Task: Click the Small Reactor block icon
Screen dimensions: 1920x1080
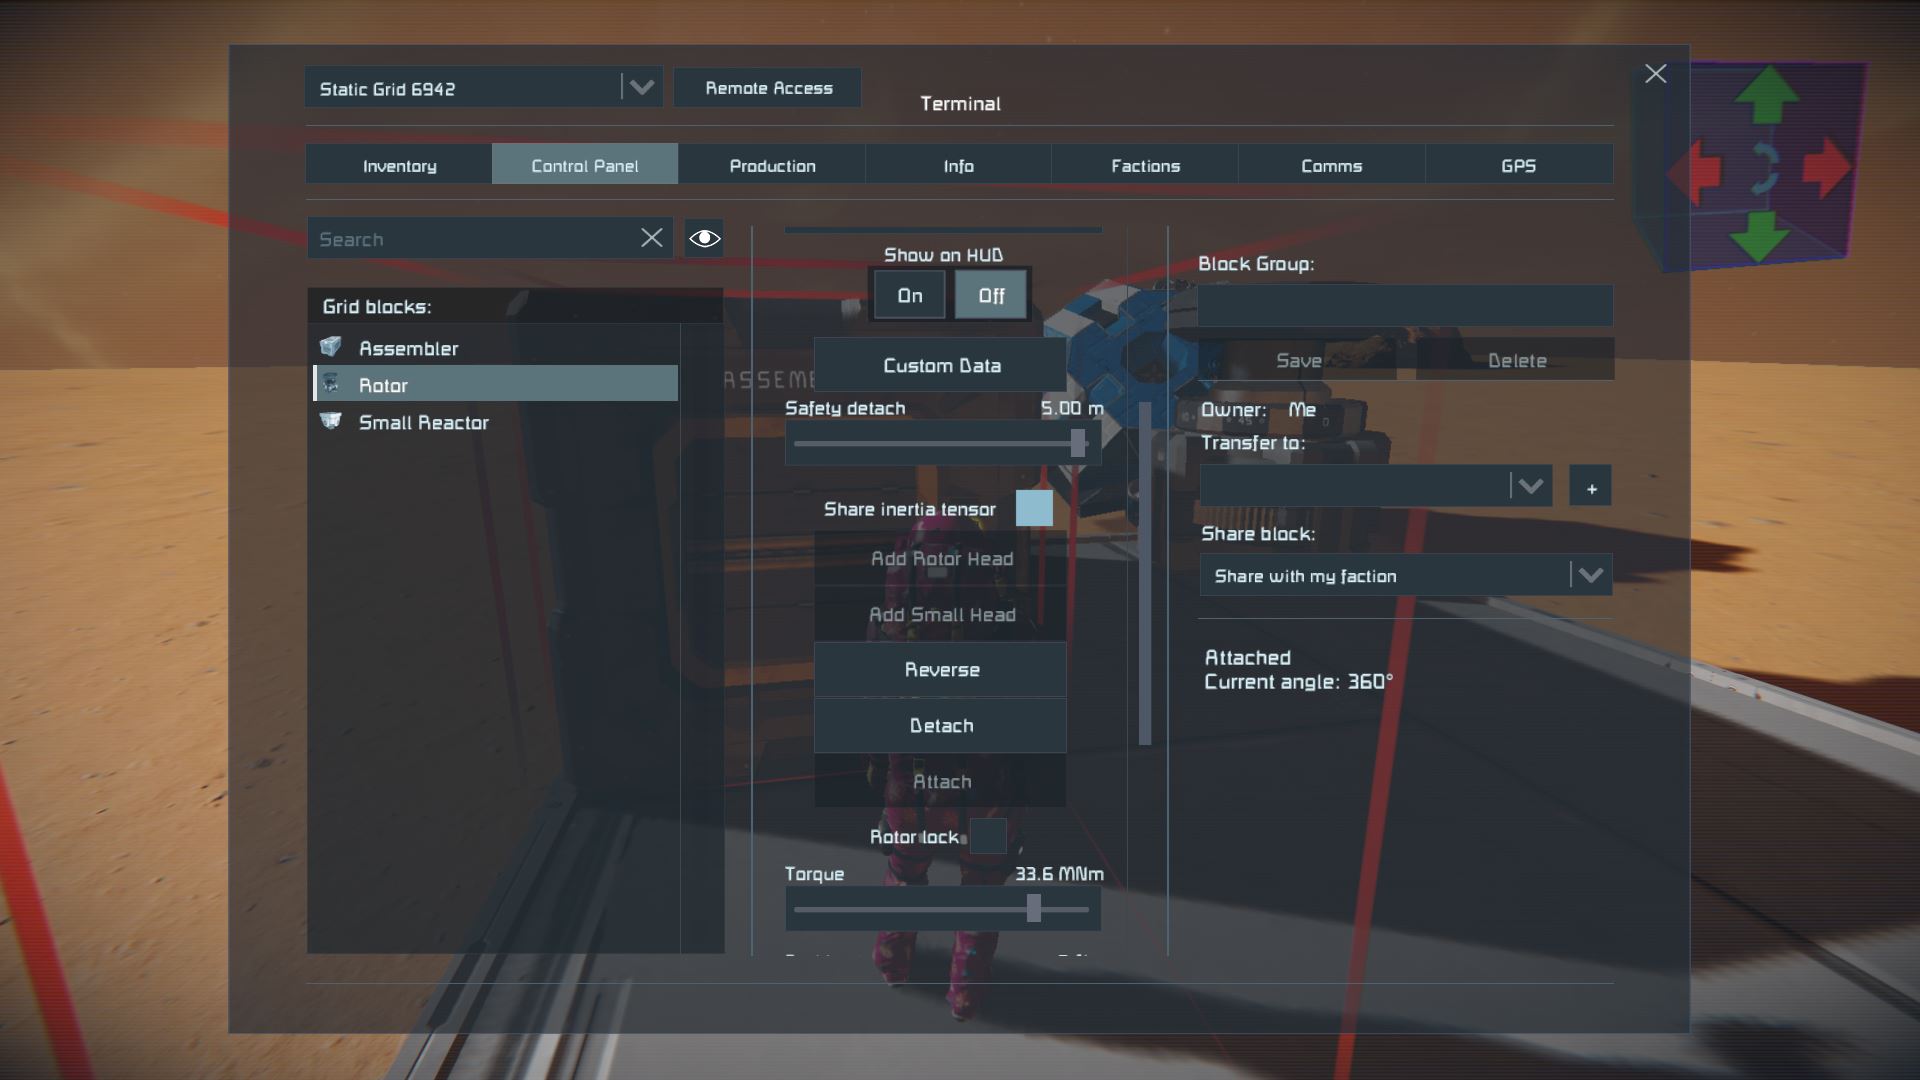Action: pyautogui.click(x=331, y=421)
